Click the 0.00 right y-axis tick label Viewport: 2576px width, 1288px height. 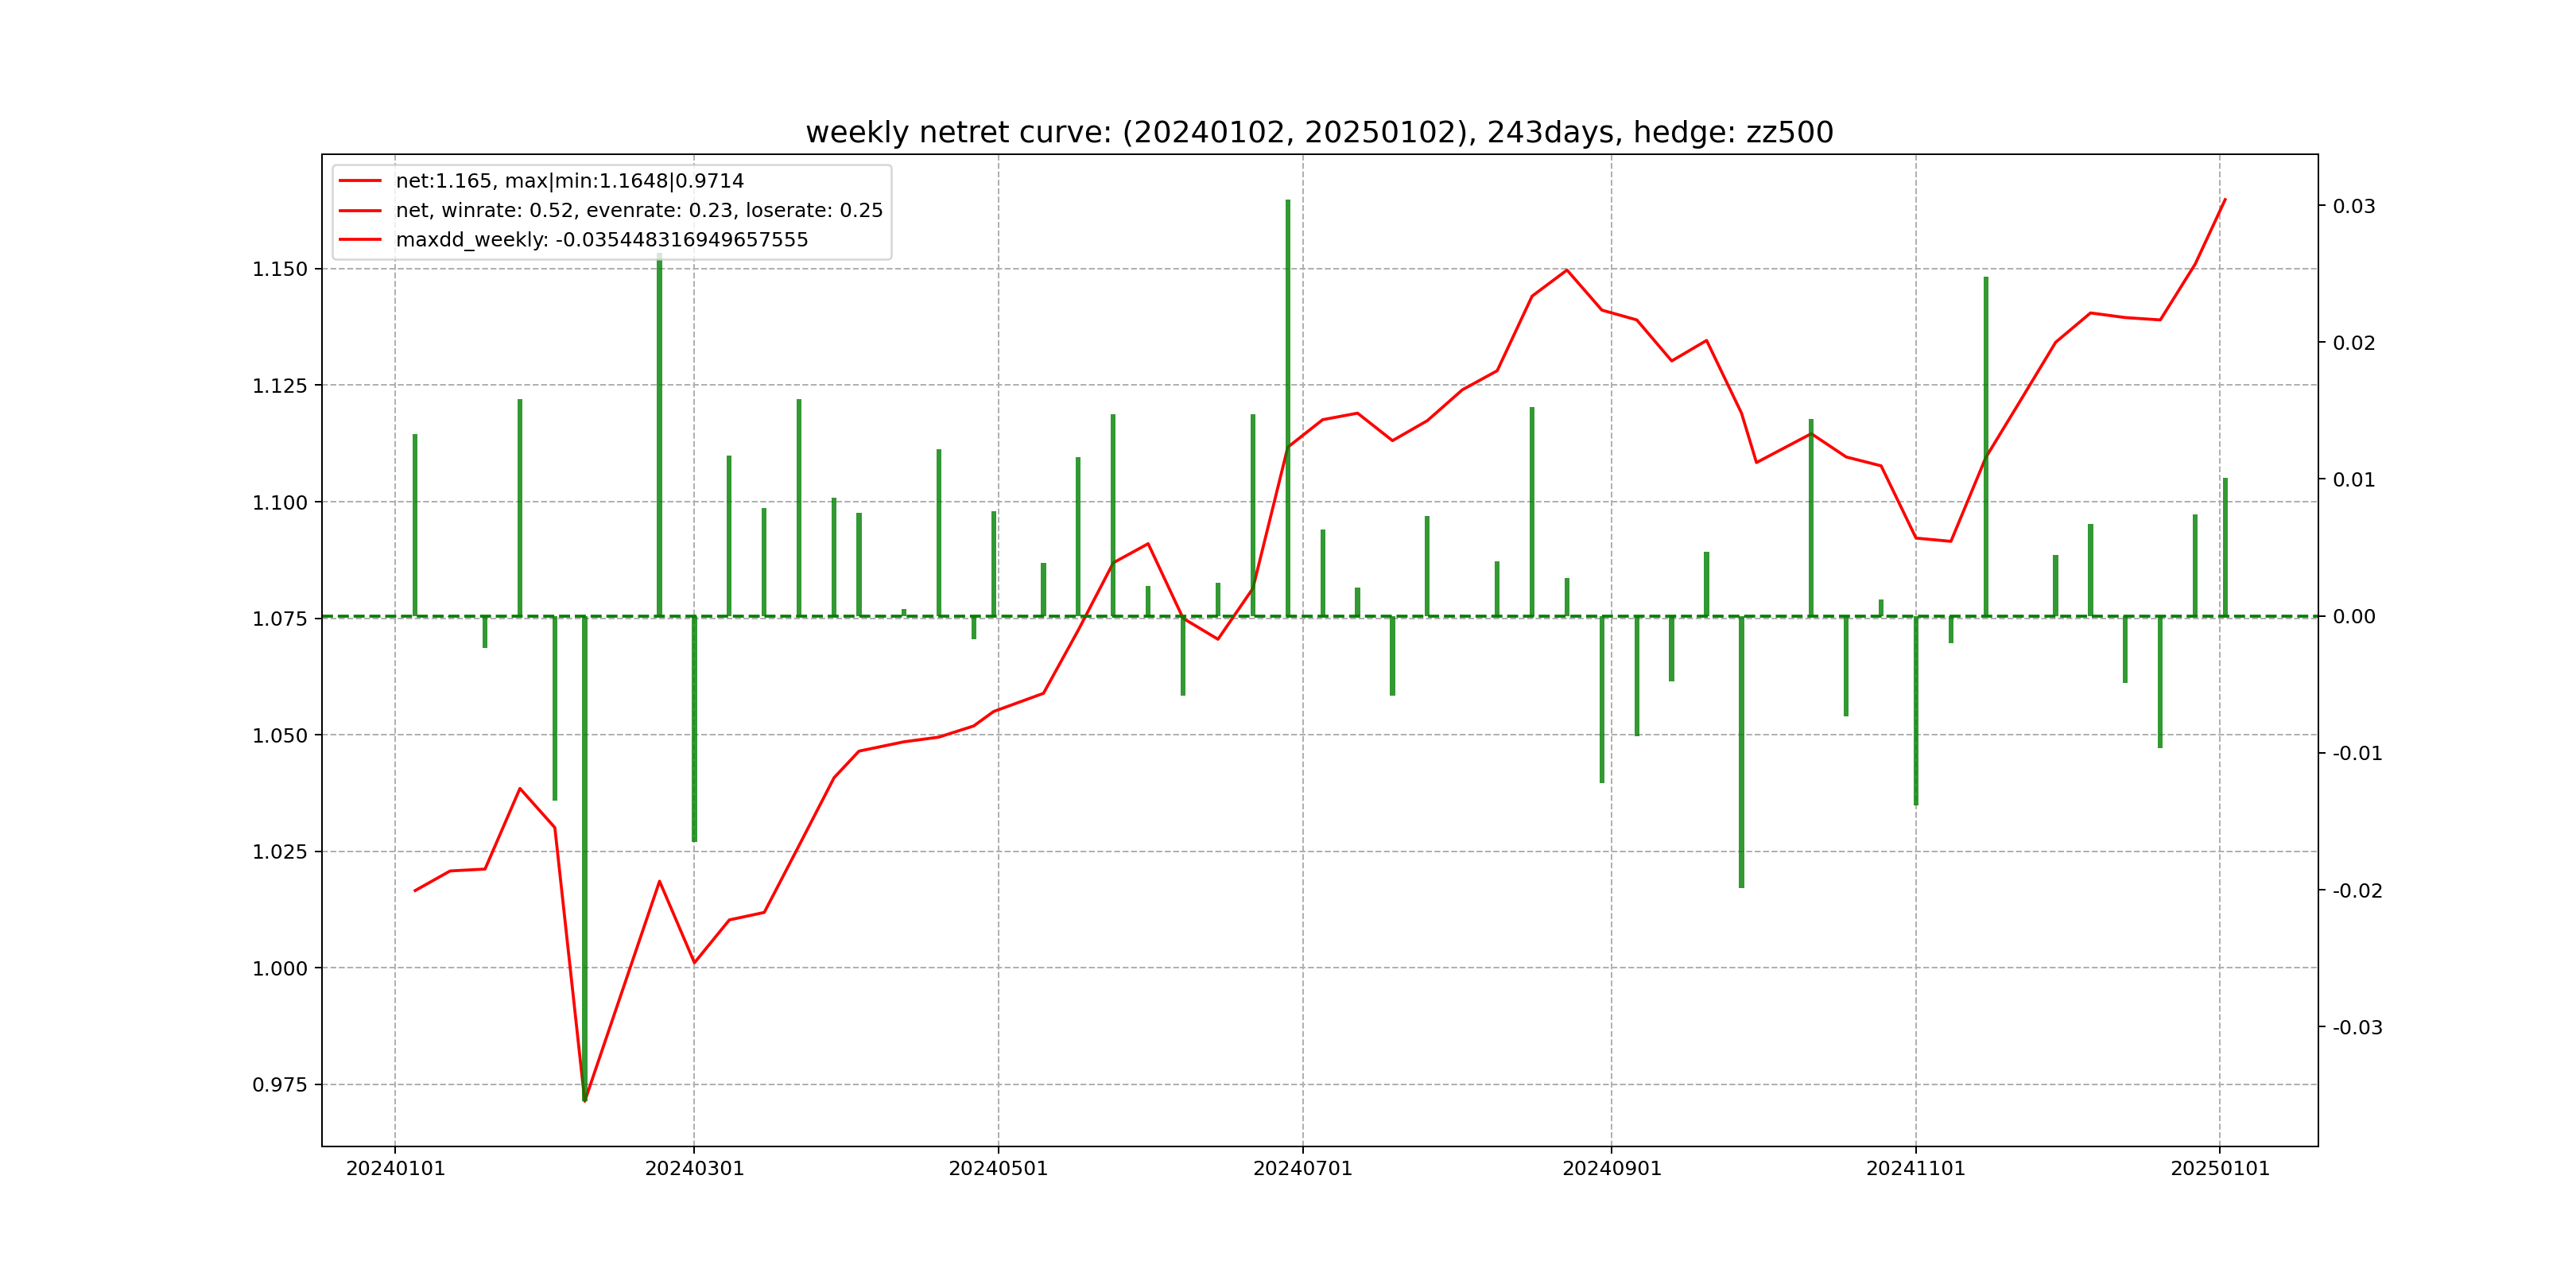[x=2353, y=617]
